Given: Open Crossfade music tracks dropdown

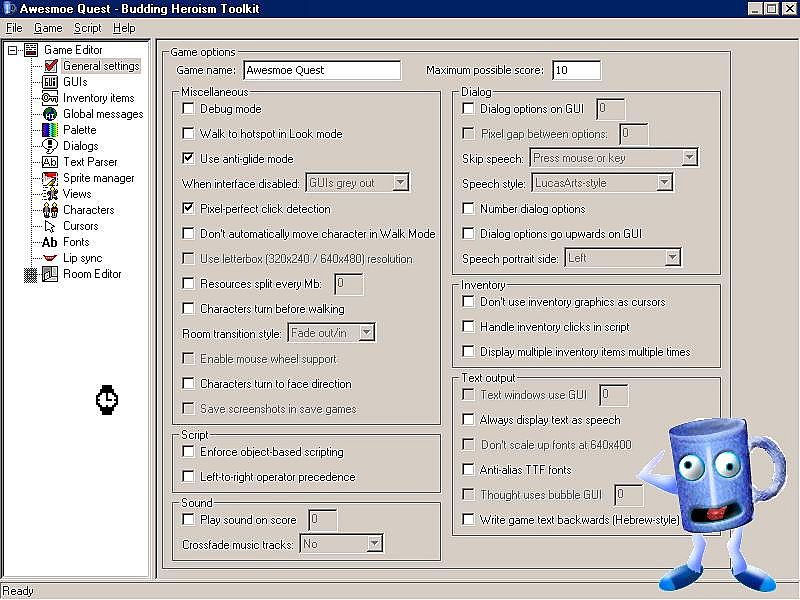Looking at the screenshot, I should coord(374,543).
